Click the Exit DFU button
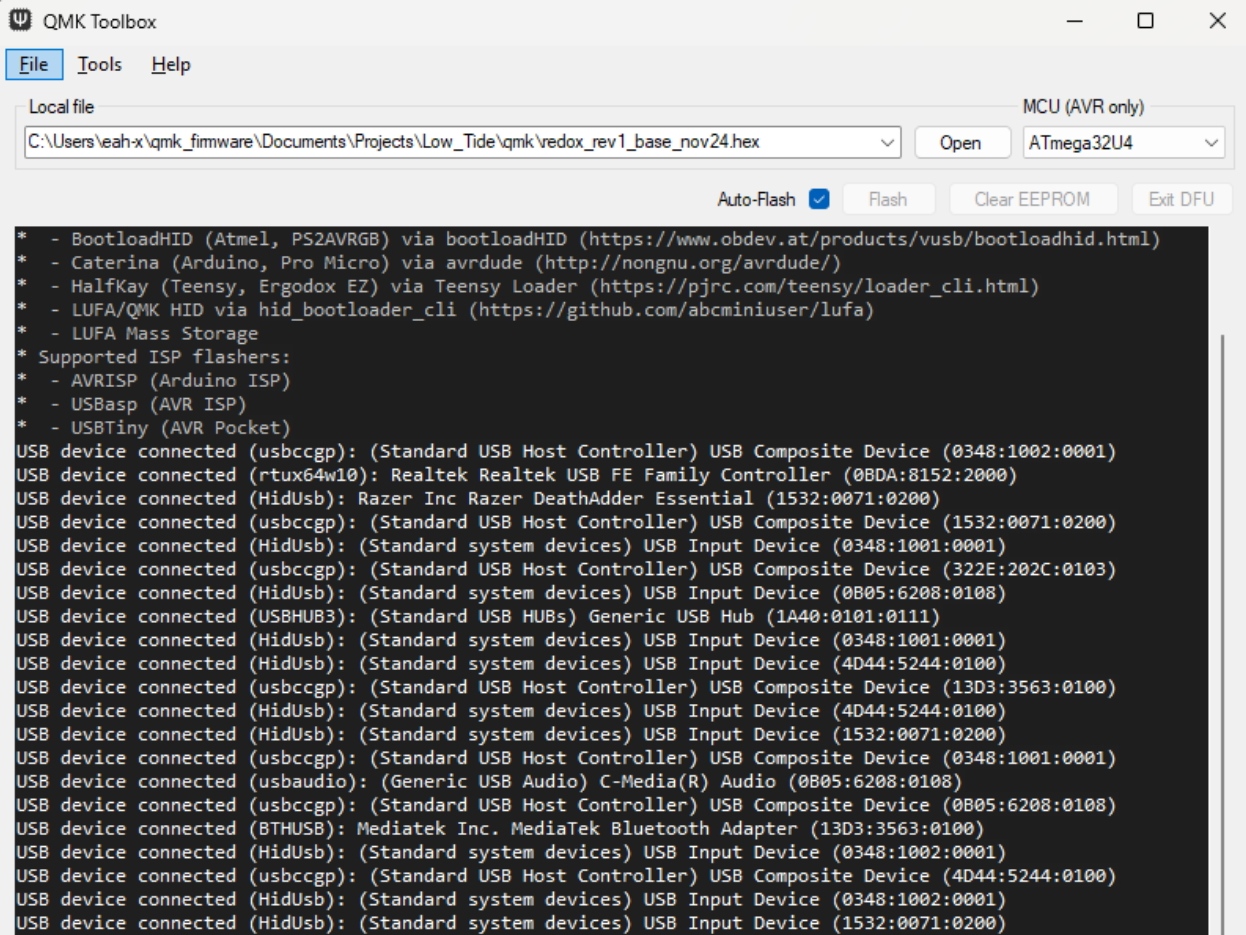1246x935 pixels. [1180, 199]
